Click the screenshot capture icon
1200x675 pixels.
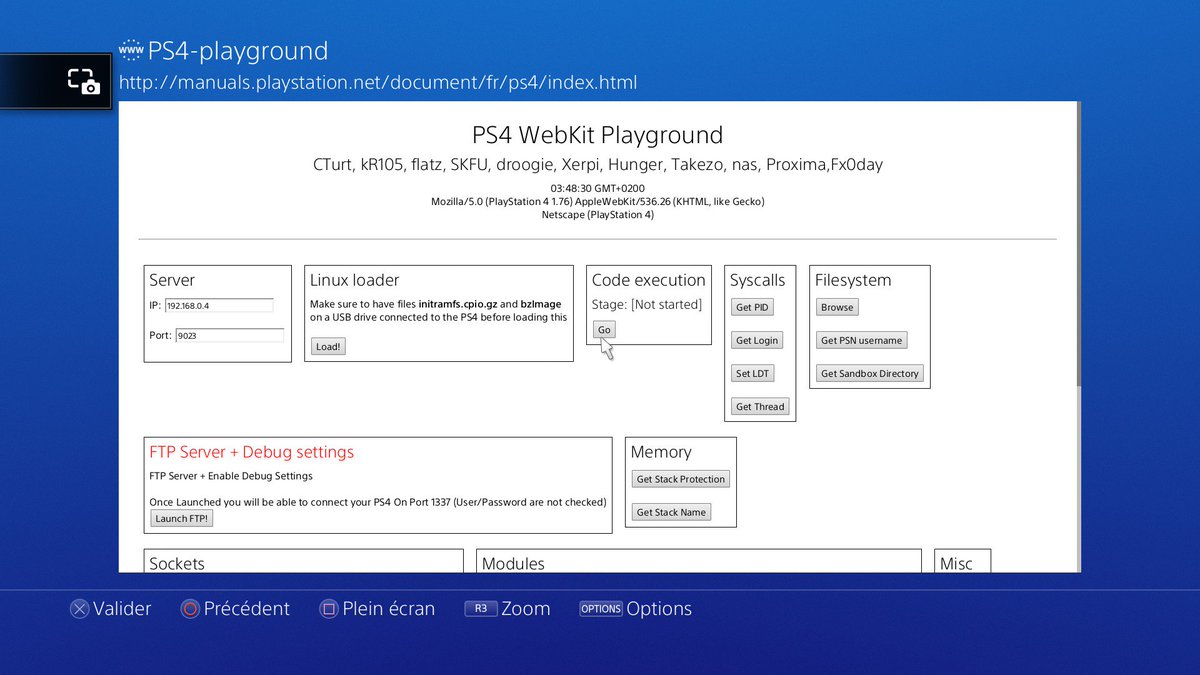click(83, 81)
